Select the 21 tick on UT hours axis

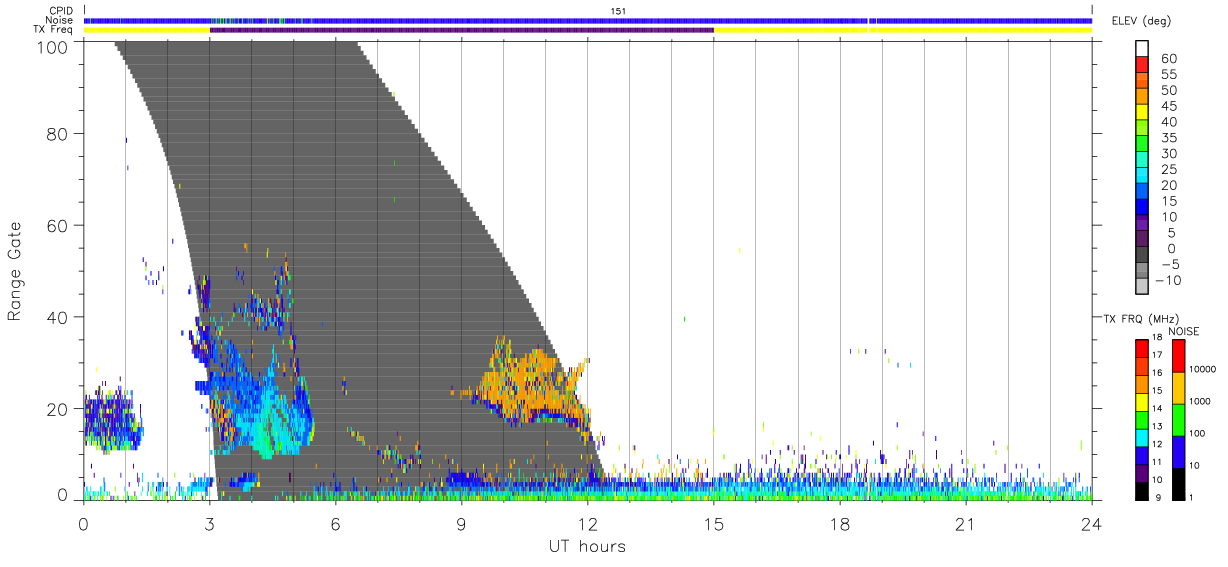tap(966, 523)
